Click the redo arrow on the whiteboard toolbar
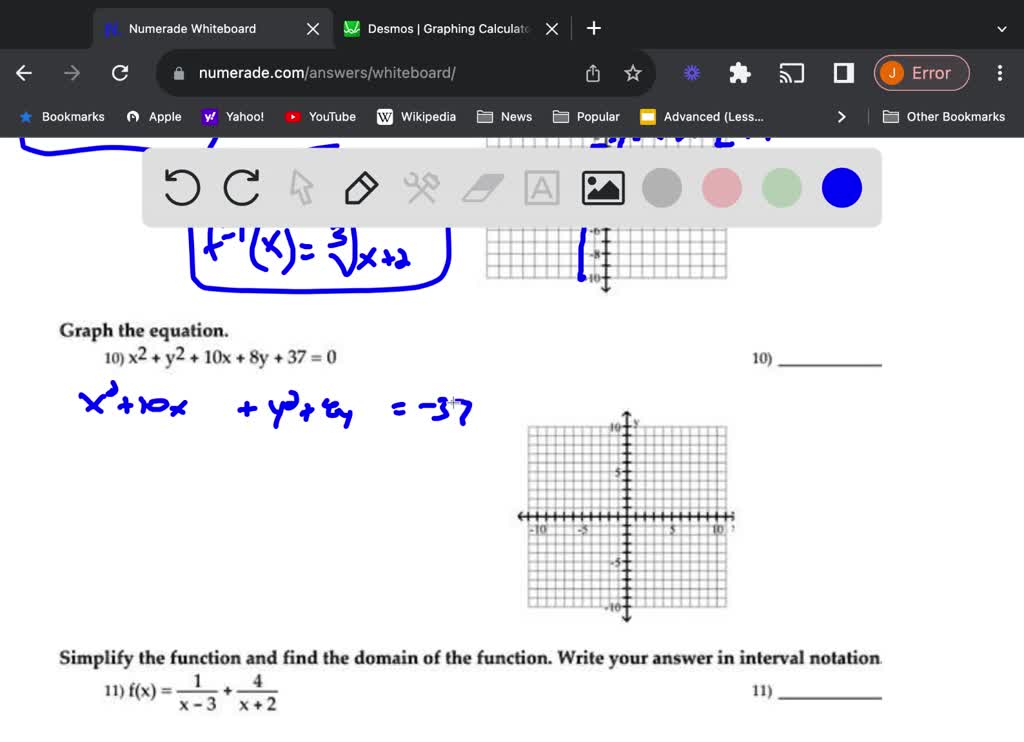 click(x=240, y=187)
